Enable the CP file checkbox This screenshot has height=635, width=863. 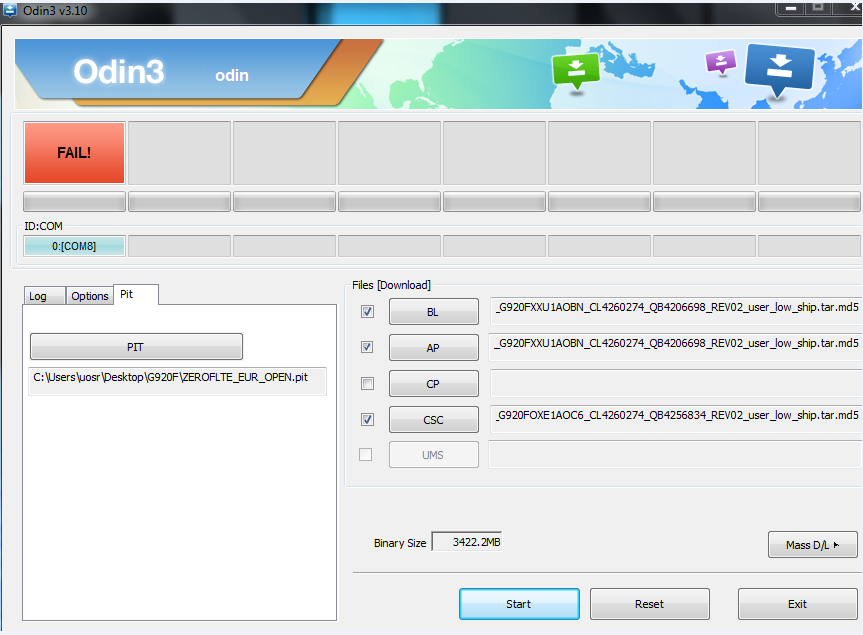point(367,383)
